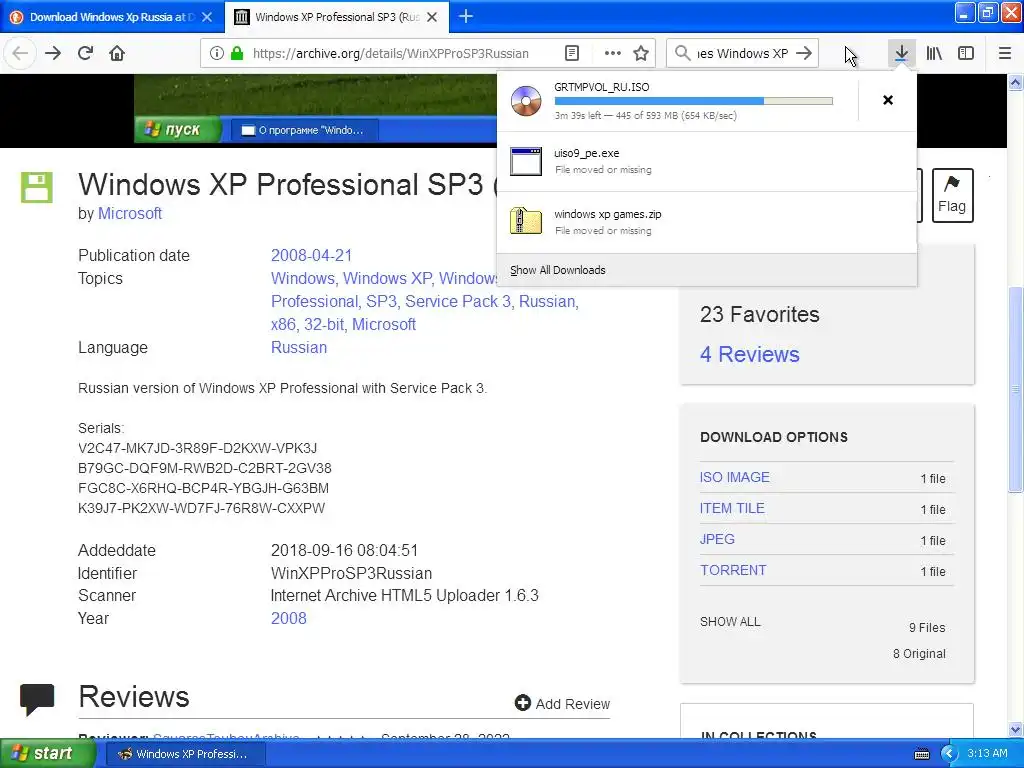Click the search magnifier icon
Image resolution: width=1024 pixels, height=768 pixels.
tap(682, 53)
